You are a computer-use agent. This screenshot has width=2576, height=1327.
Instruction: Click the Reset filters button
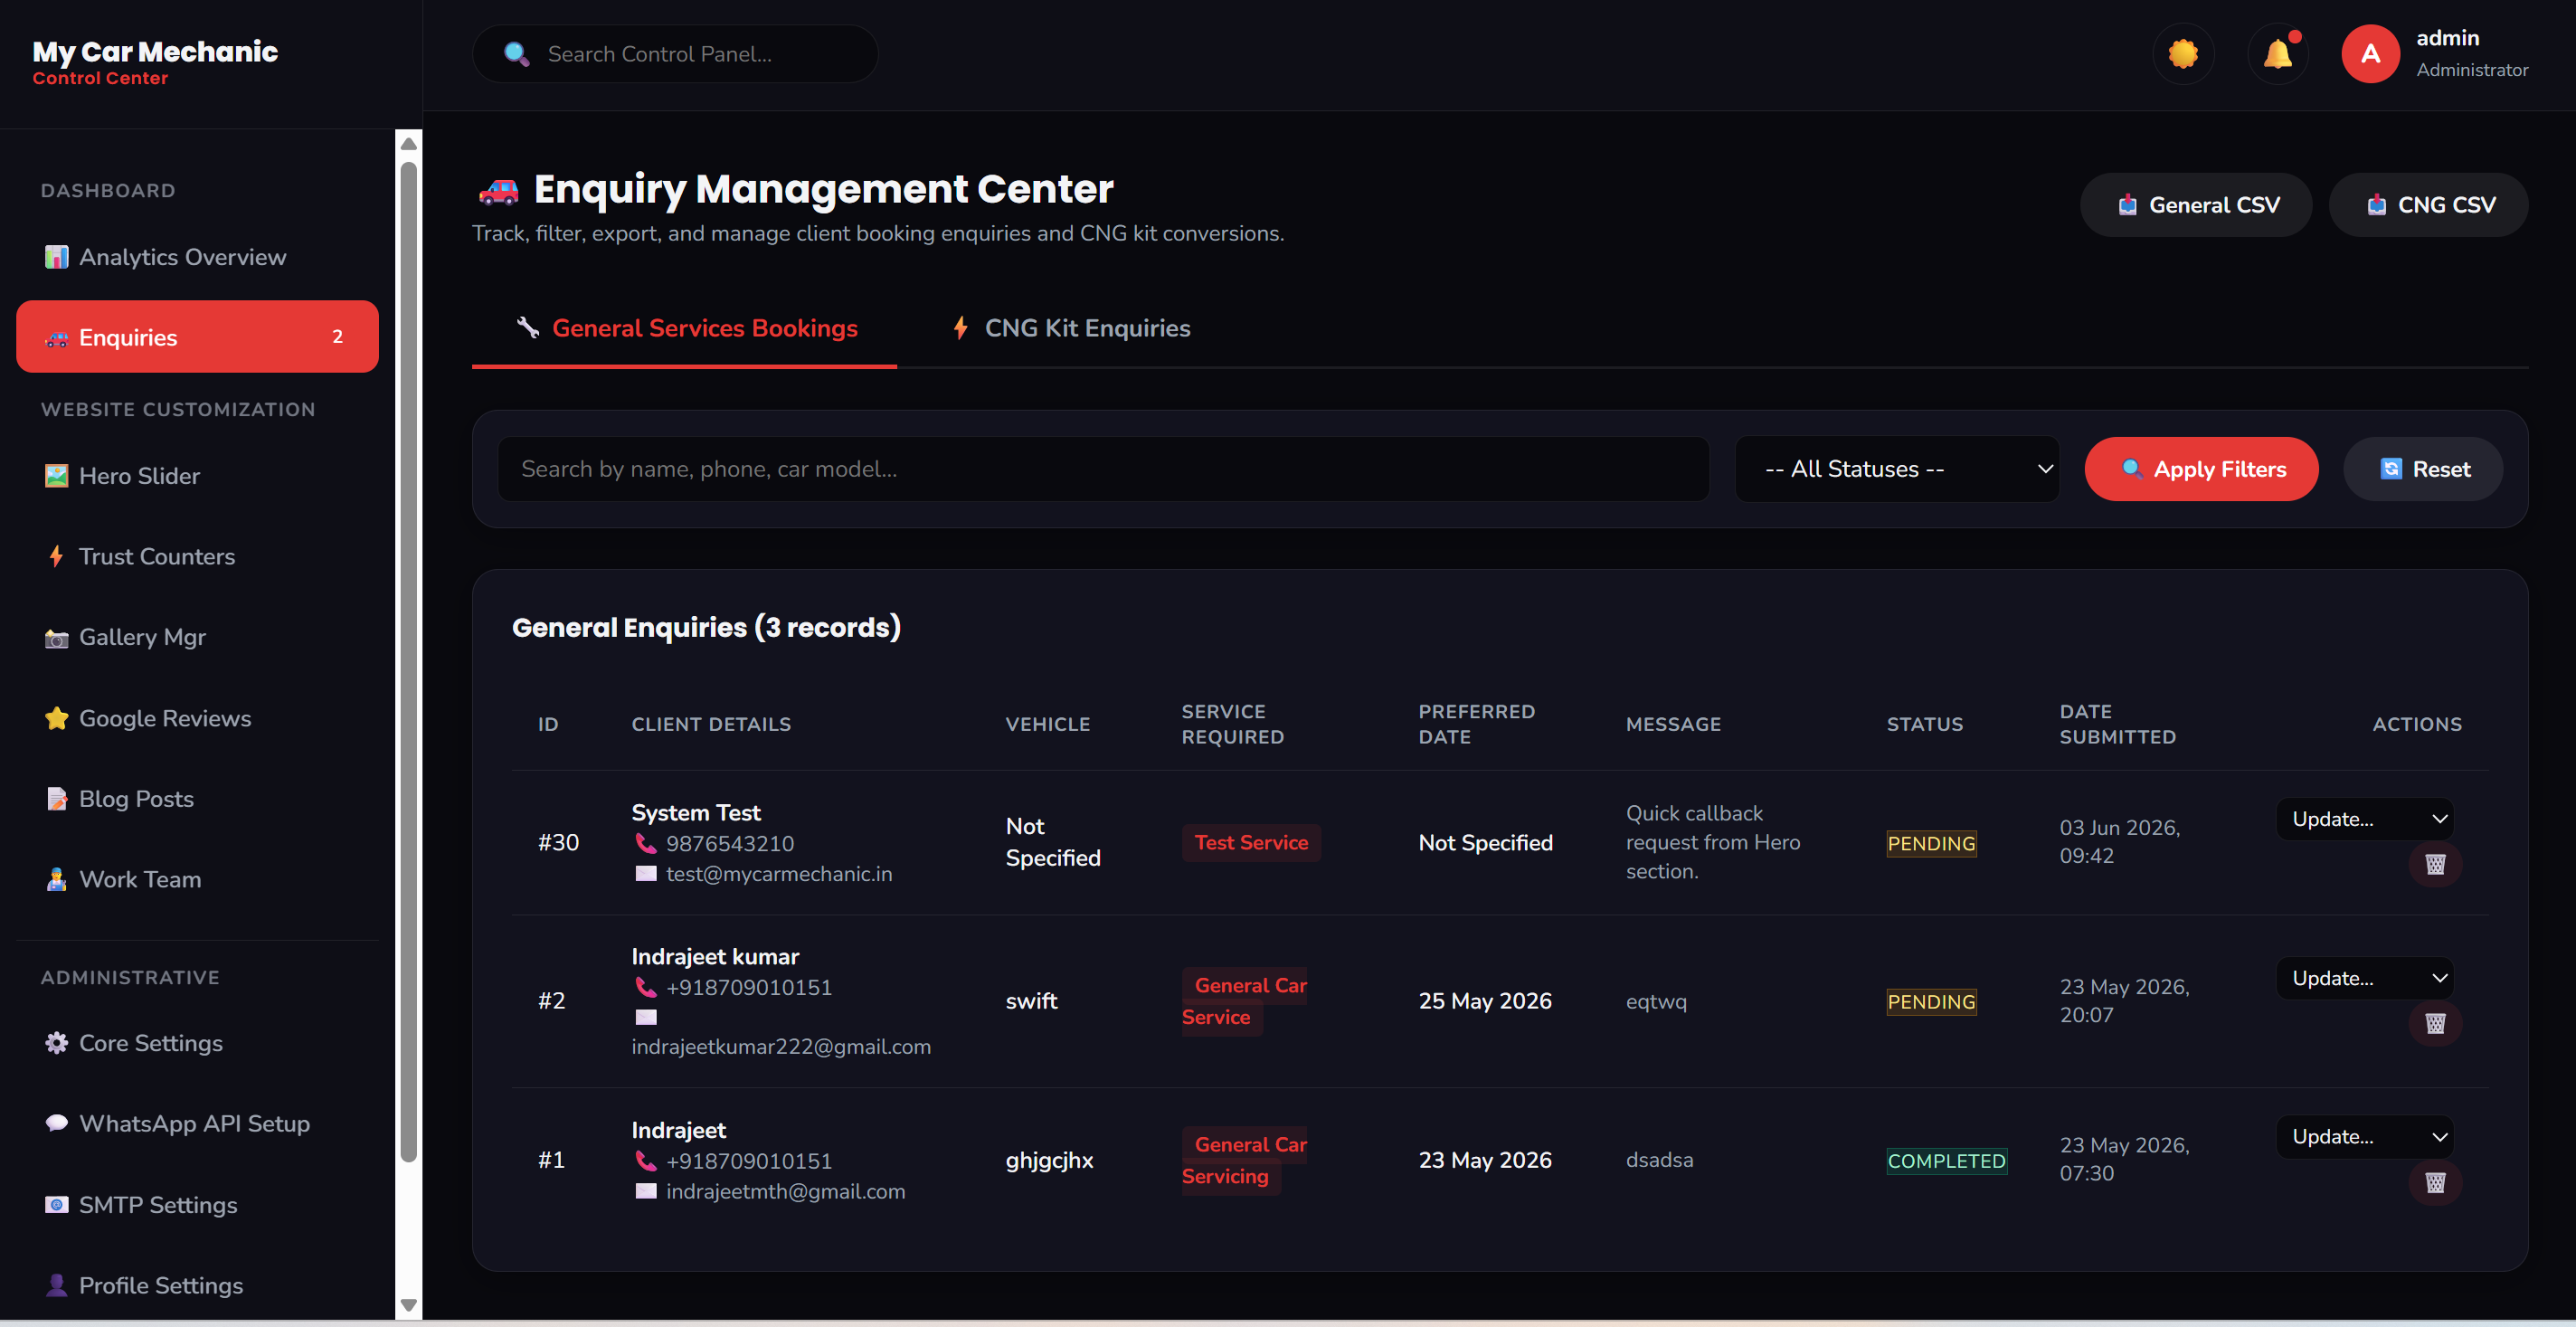(x=2423, y=469)
